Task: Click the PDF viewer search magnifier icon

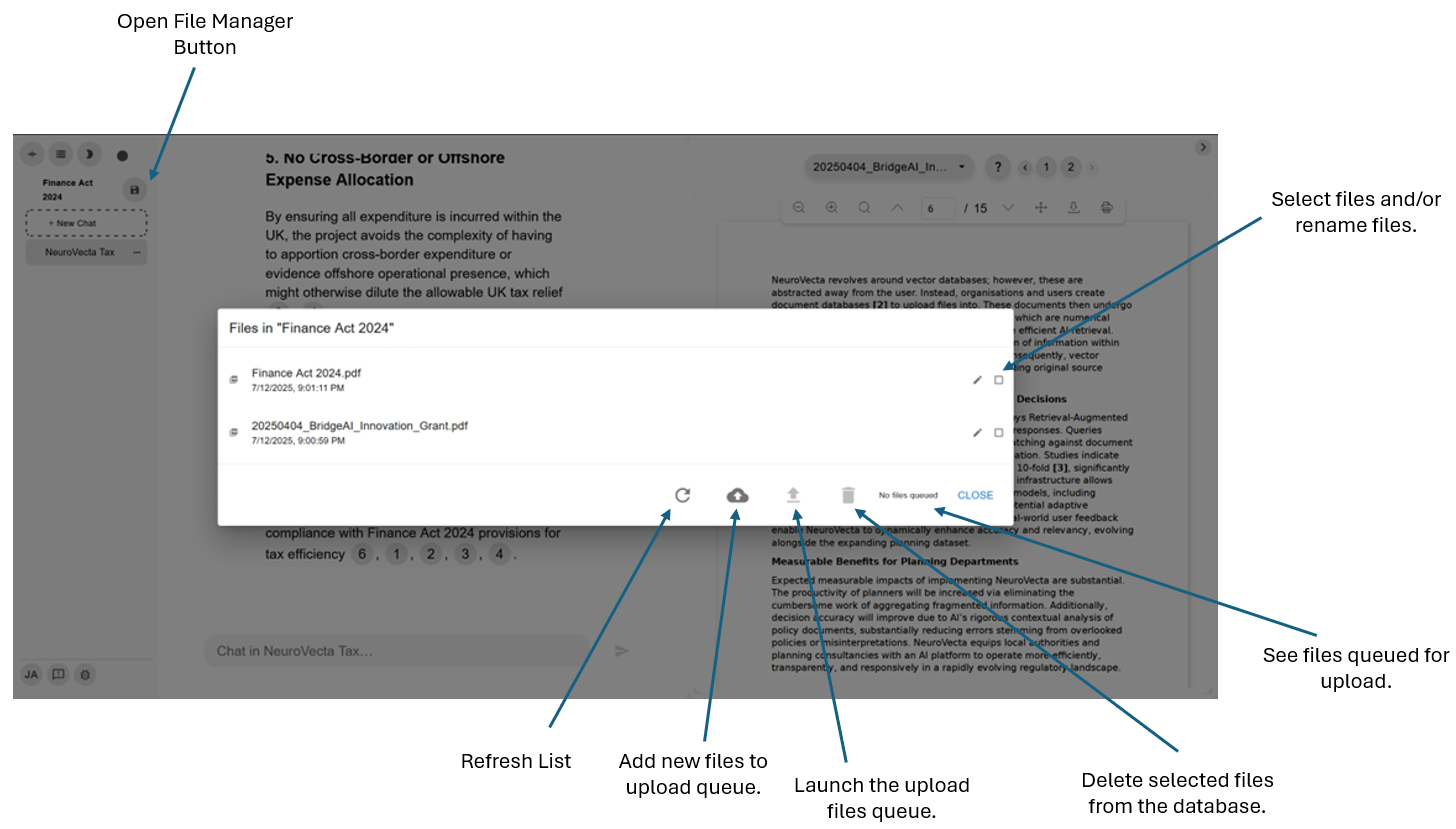Action: click(x=864, y=208)
